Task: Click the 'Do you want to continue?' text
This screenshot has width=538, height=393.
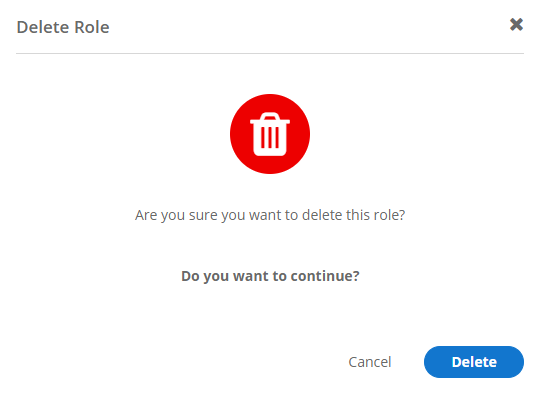Action: [x=270, y=276]
